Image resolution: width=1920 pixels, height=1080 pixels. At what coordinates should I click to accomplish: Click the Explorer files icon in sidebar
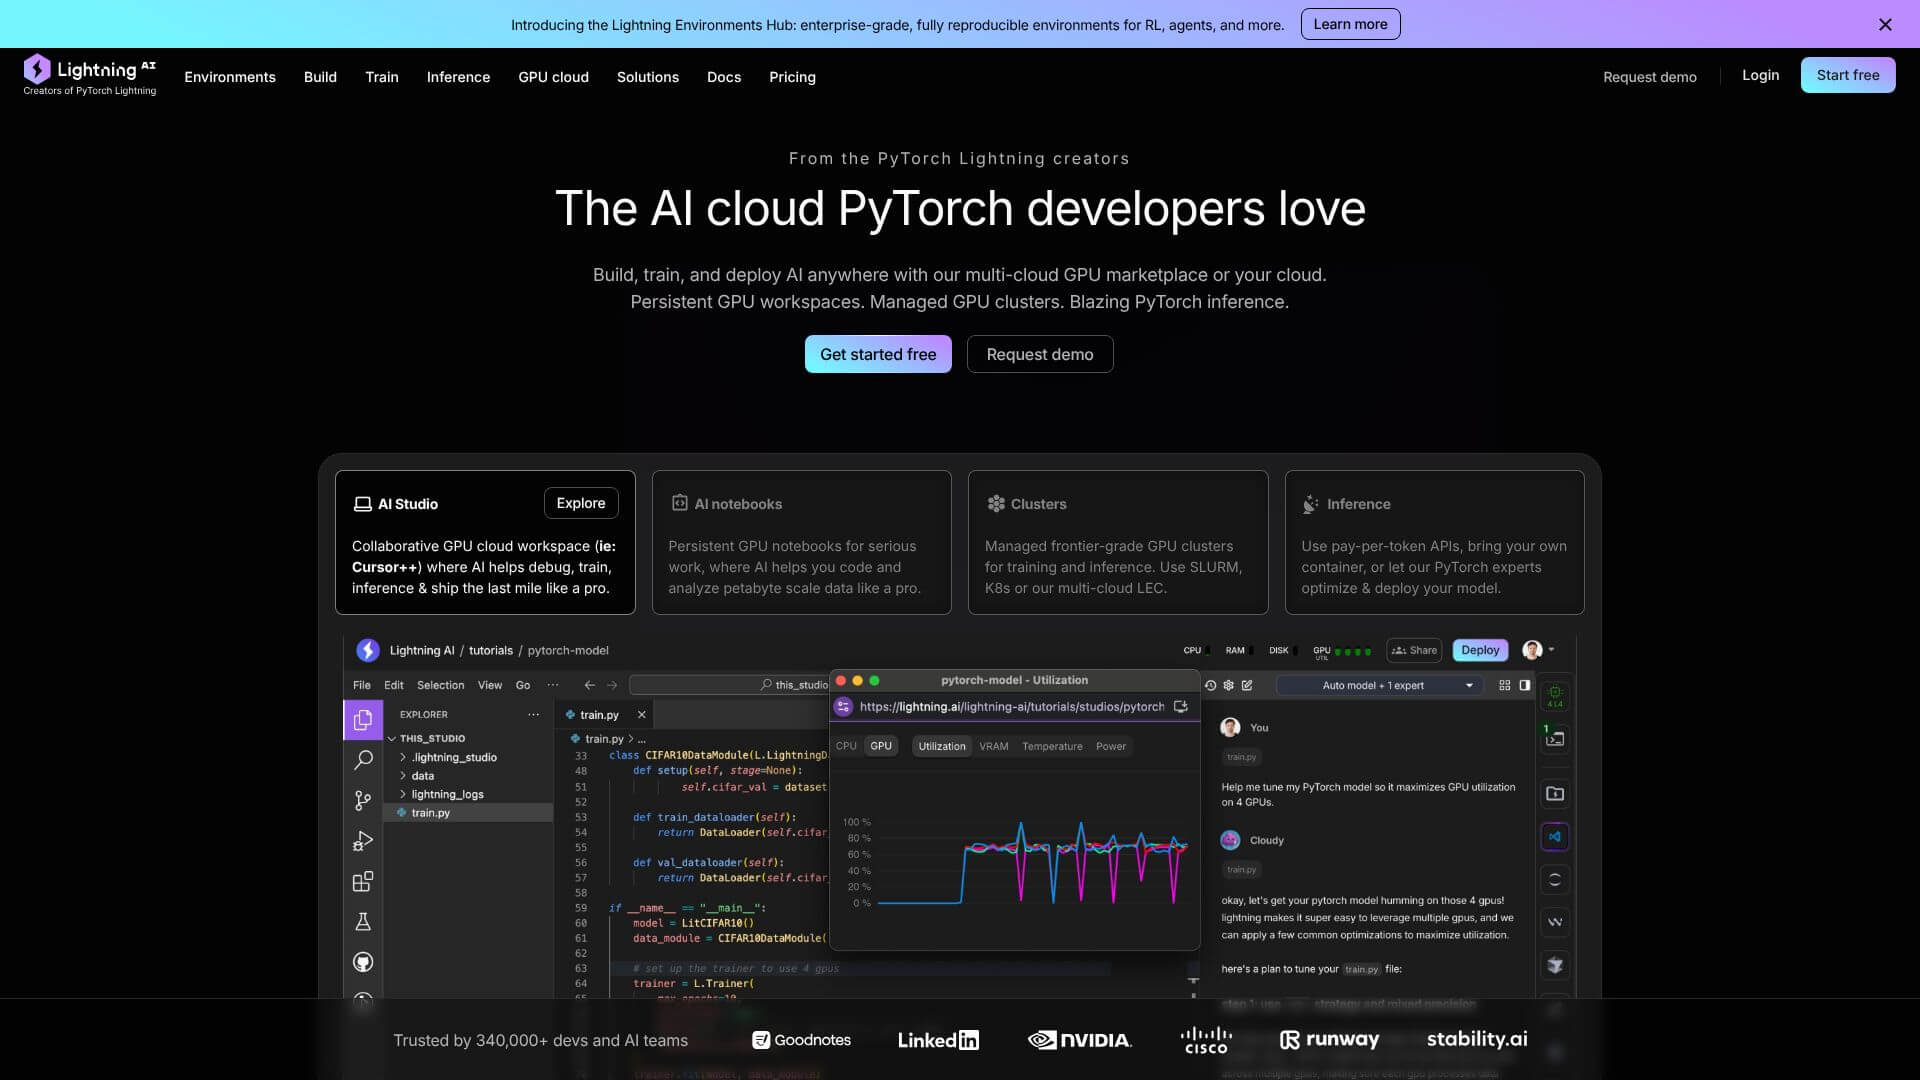pos(363,720)
